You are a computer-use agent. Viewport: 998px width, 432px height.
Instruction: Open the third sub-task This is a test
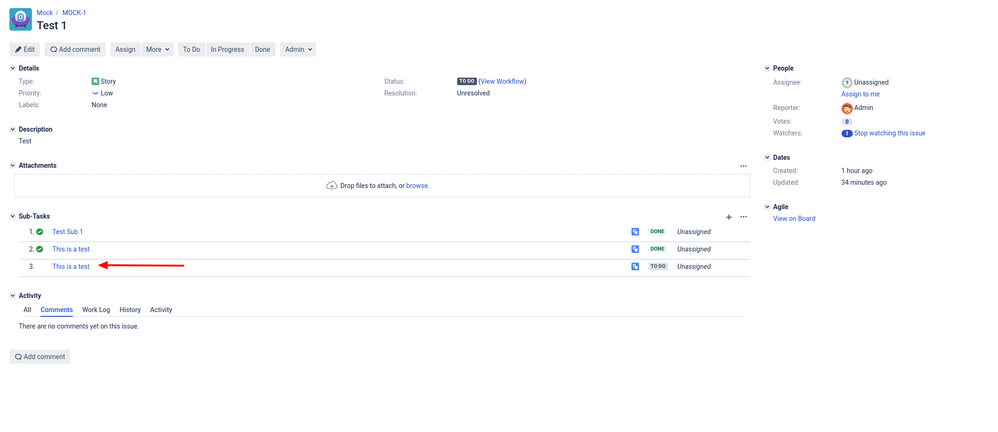tap(71, 267)
